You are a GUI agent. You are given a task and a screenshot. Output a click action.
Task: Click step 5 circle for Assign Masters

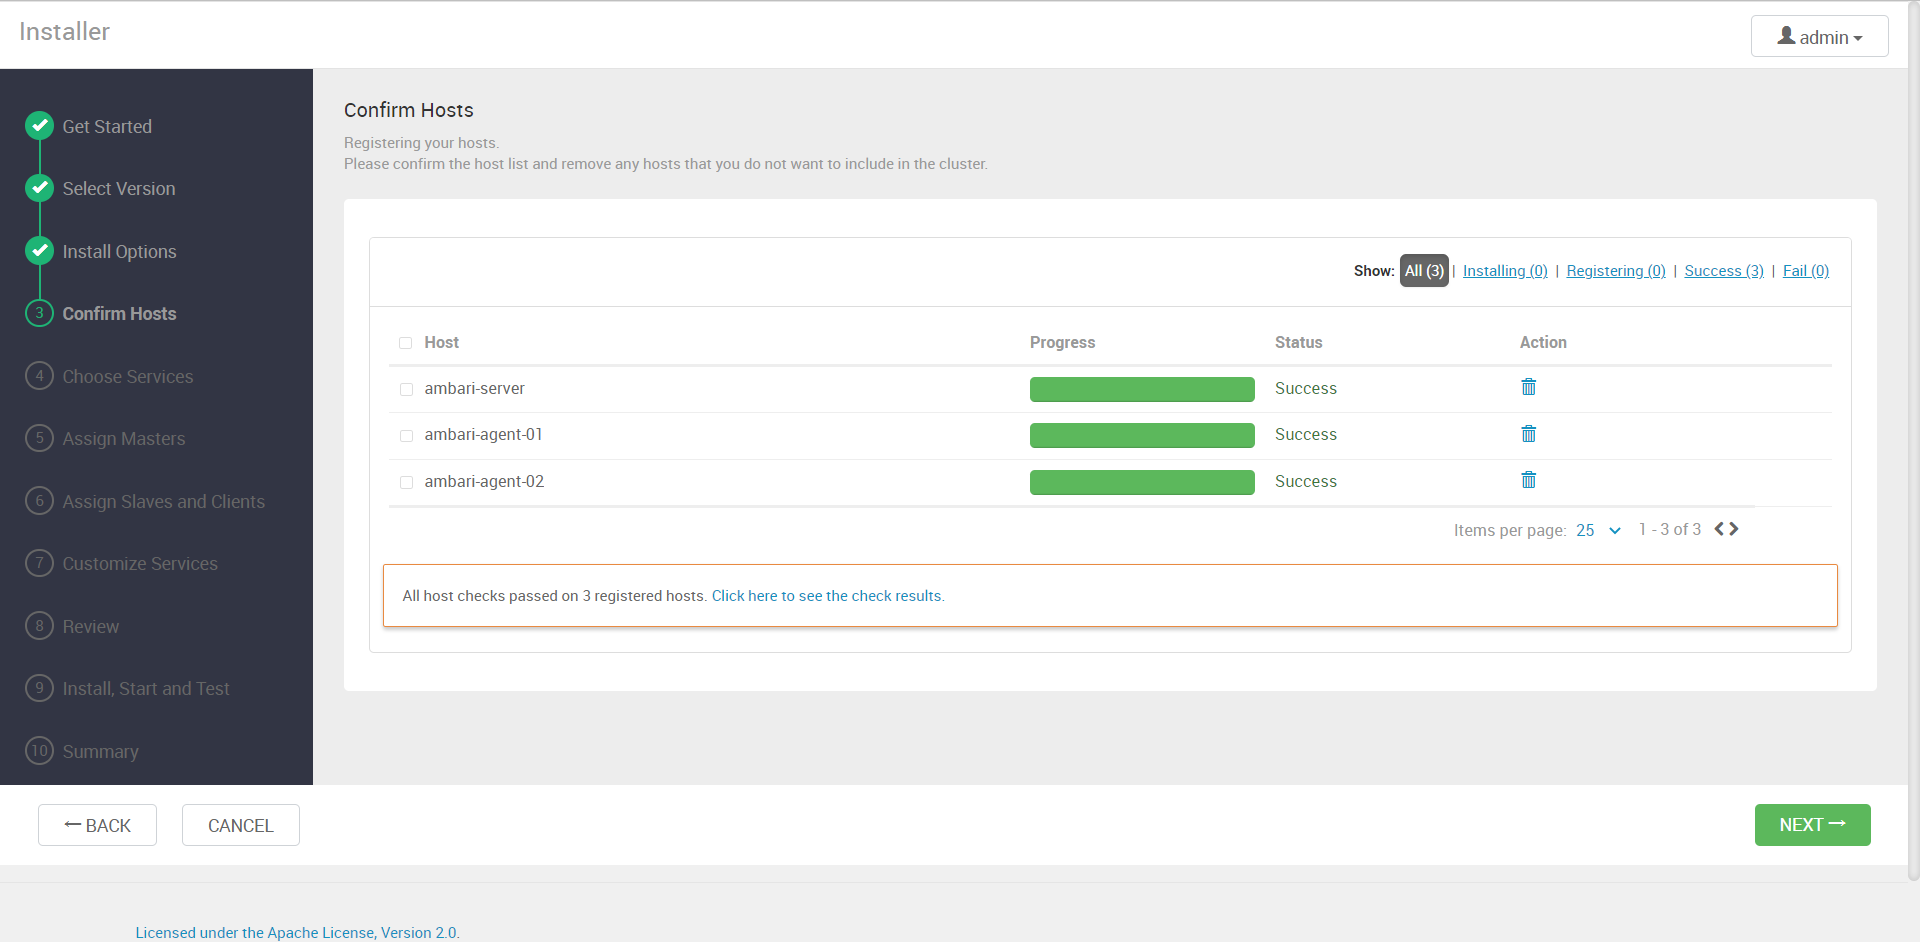[x=39, y=438]
